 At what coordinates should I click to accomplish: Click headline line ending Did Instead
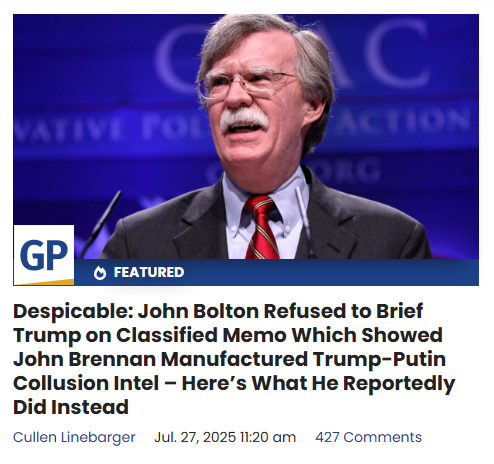coord(71,407)
